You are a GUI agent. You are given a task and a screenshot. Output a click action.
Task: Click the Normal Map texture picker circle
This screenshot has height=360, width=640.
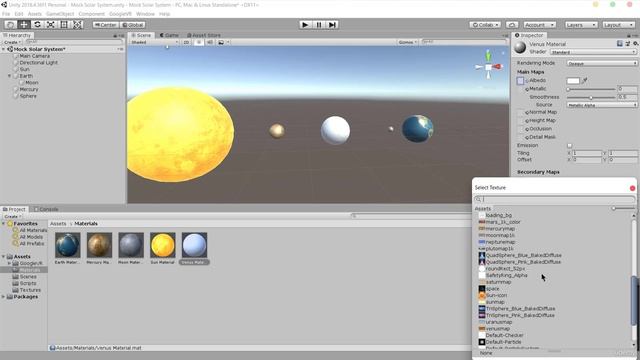tap(527, 112)
